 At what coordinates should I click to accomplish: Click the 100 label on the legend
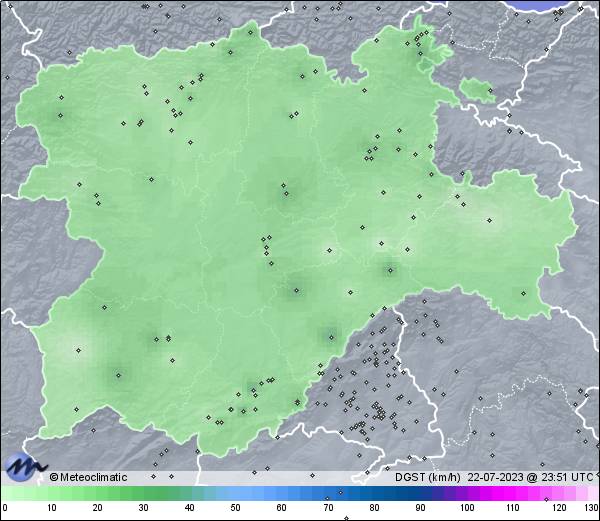467,508
